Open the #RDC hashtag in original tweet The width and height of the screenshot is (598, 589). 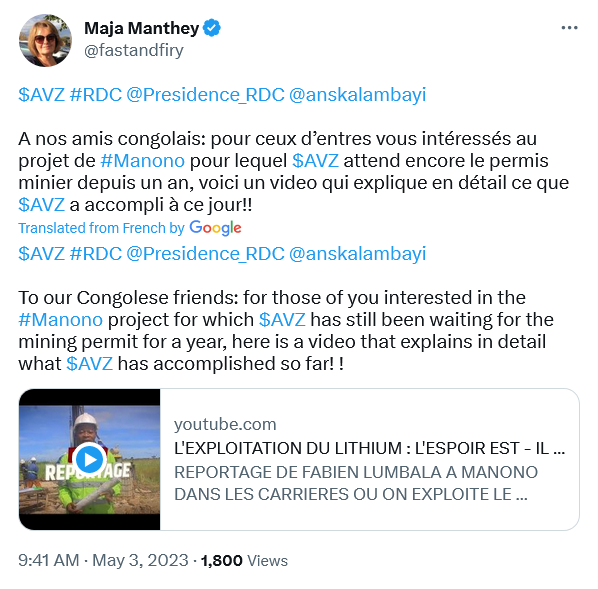tap(96, 95)
